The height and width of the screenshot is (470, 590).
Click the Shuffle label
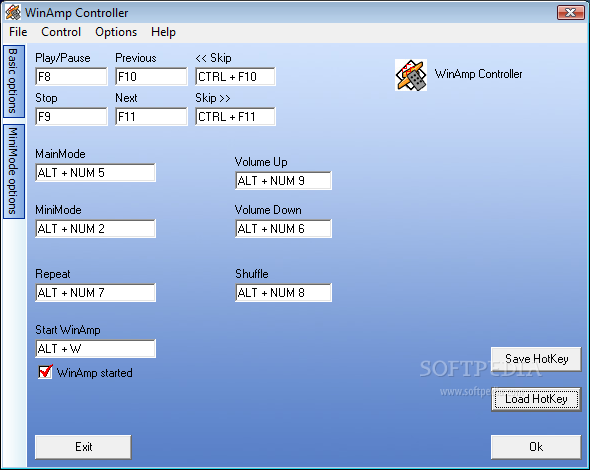252,274
